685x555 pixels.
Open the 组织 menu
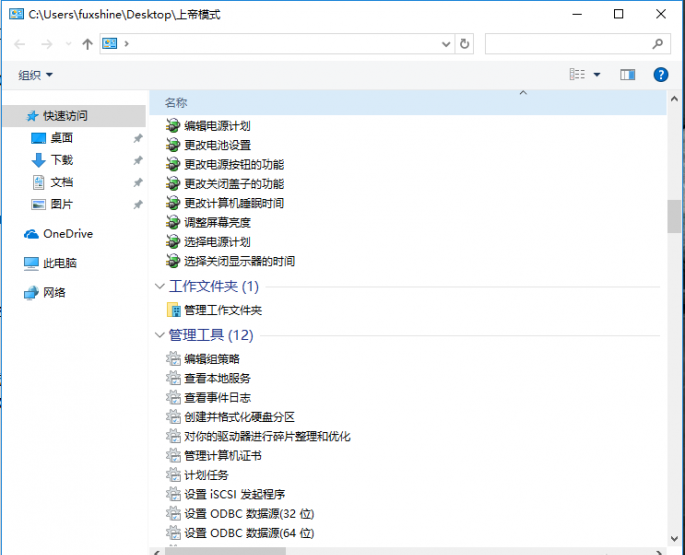click(35, 75)
